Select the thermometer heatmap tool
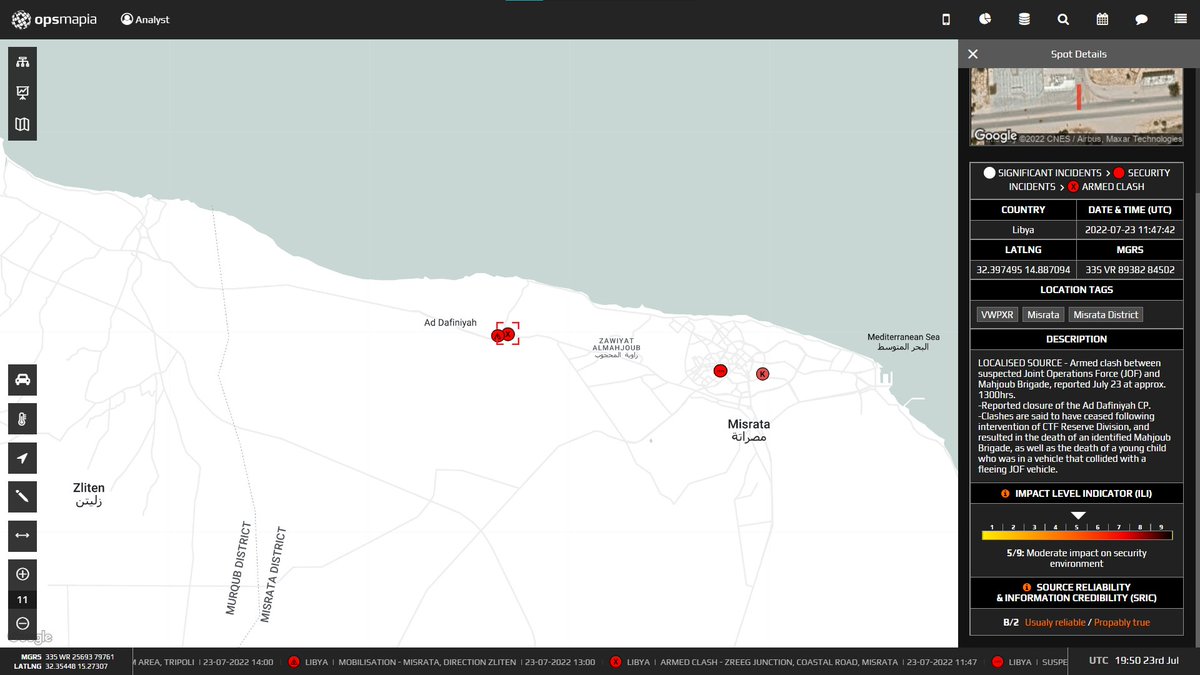Screen dimensions: 1200x675 [x=23, y=419]
